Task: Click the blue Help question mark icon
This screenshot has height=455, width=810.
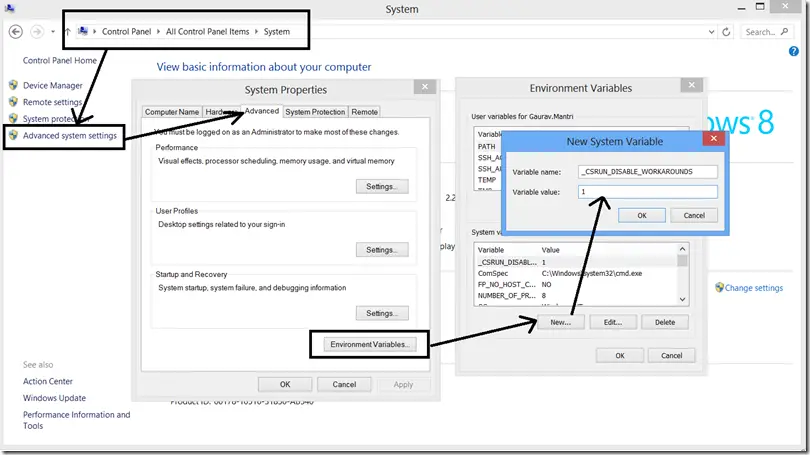Action: tap(793, 51)
